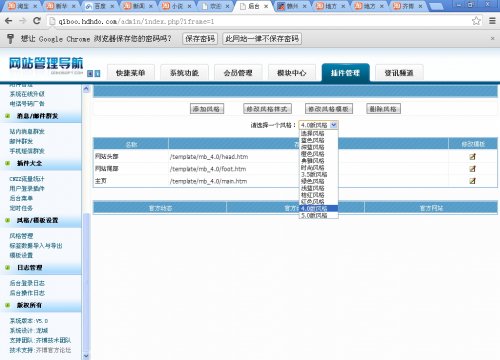This screenshot has height=360, width=500.
Task: Open 后台登录日志 in sidebar
Action: point(27,283)
